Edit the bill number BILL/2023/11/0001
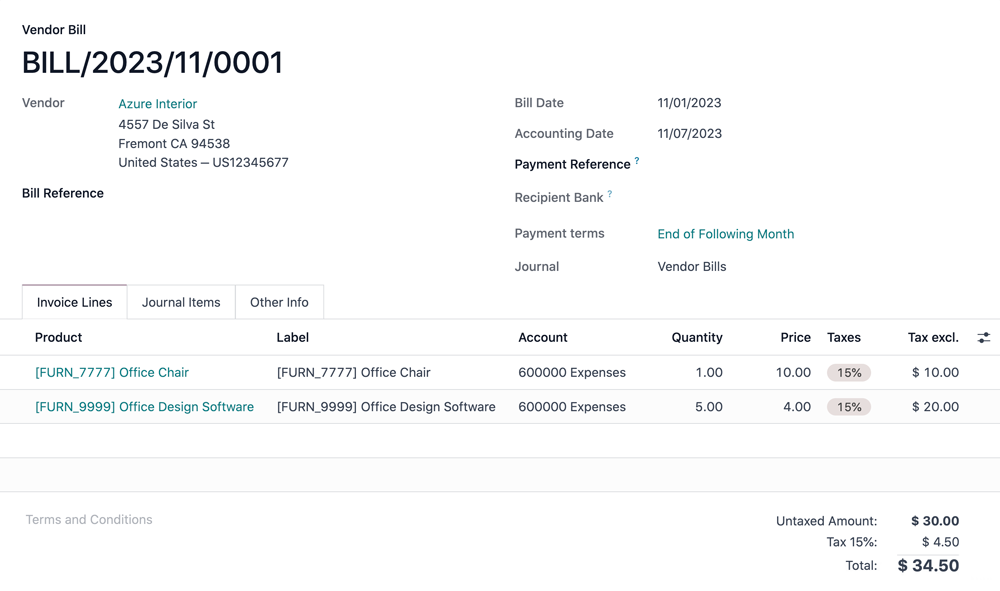This screenshot has height=591, width=1000. (x=153, y=62)
